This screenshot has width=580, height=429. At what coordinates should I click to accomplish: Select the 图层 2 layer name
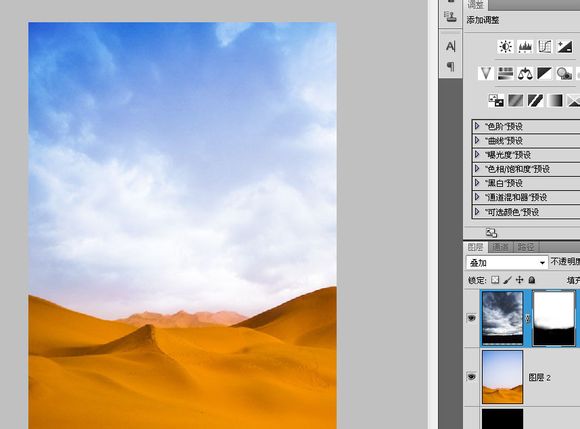(539, 377)
